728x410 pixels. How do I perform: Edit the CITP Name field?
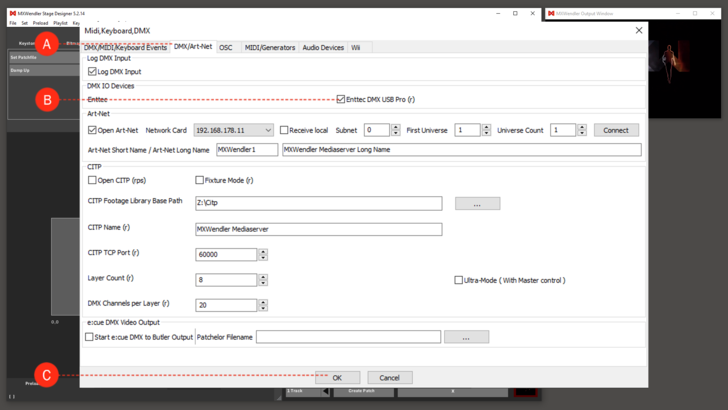pos(318,229)
